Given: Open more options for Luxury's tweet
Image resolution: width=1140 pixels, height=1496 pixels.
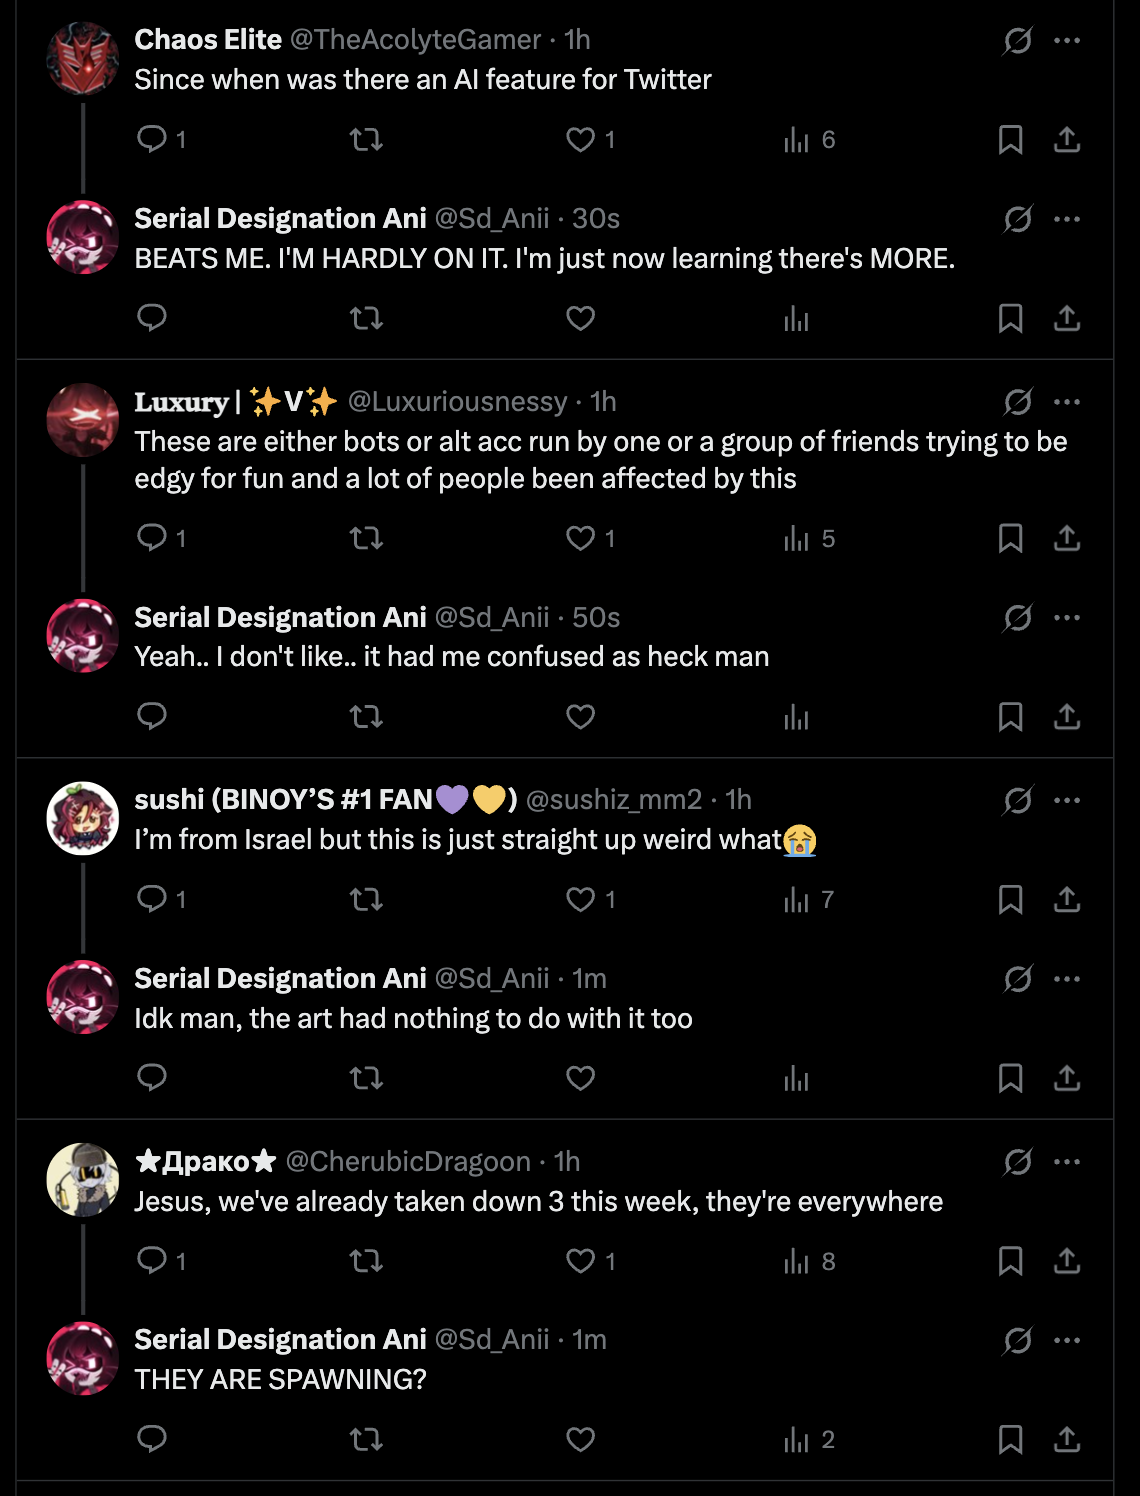Looking at the screenshot, I should [1067, 402].
